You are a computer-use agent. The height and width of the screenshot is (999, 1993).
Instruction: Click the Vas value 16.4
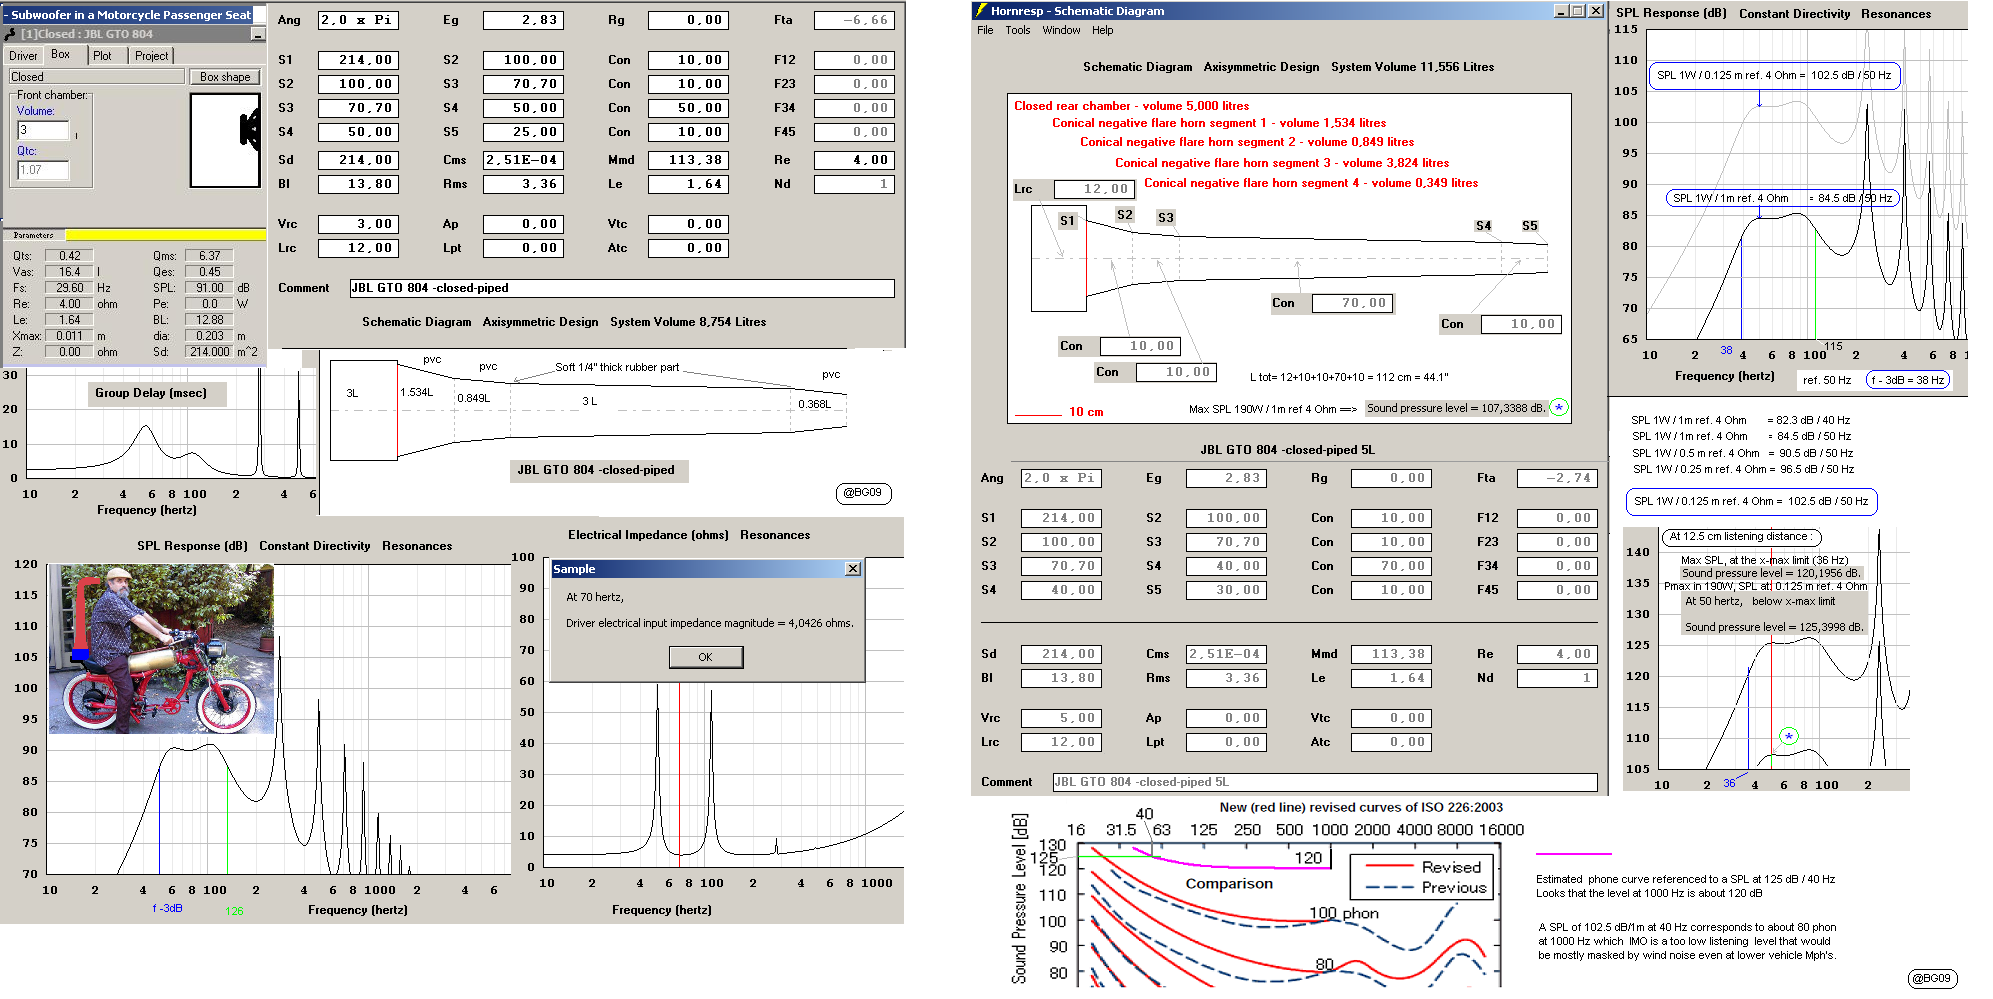point(70,272)
